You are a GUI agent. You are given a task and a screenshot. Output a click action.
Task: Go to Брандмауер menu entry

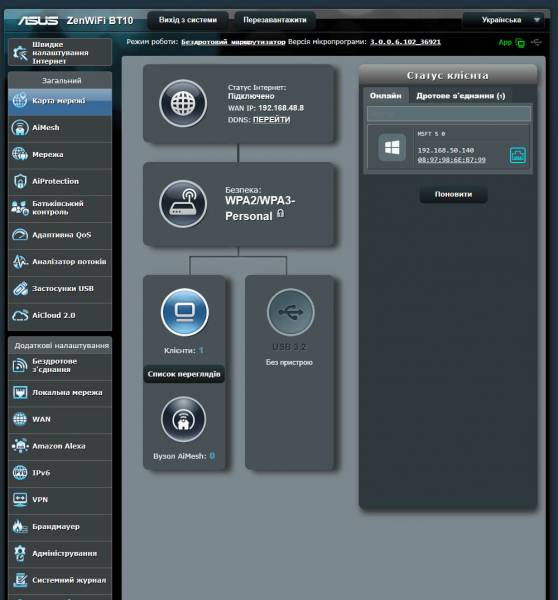(60, 527)
